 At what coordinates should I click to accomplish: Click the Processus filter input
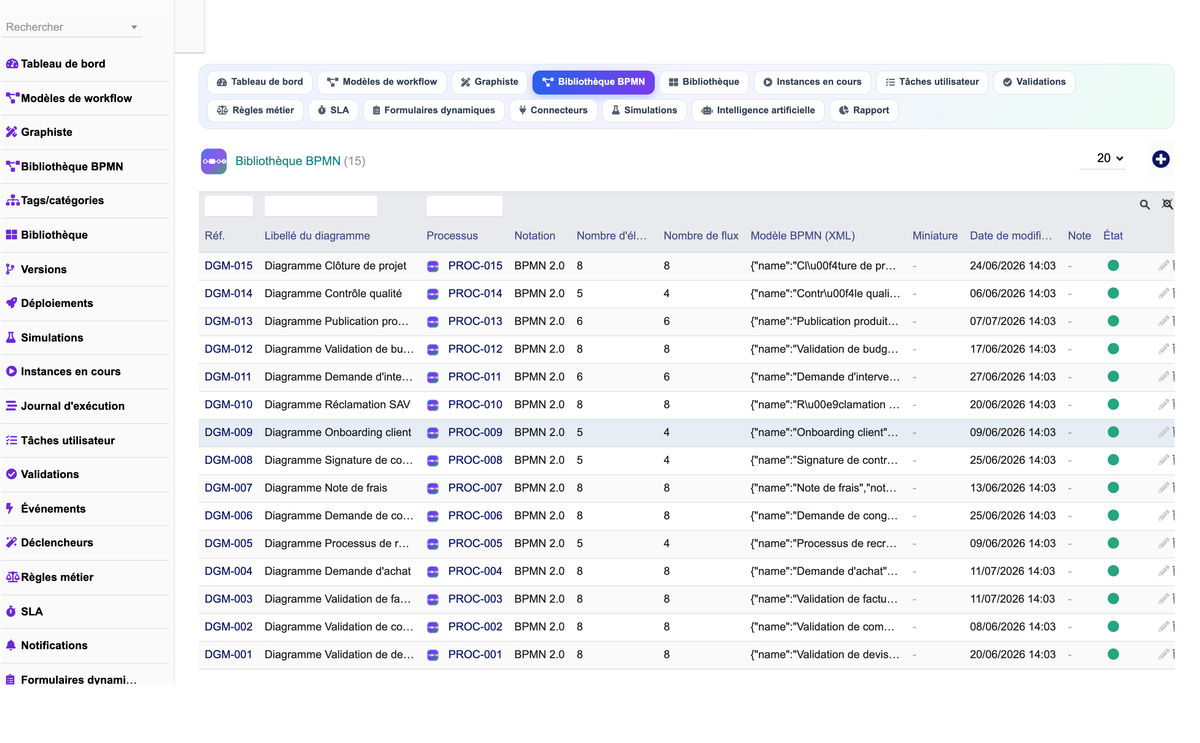point(464,206)
